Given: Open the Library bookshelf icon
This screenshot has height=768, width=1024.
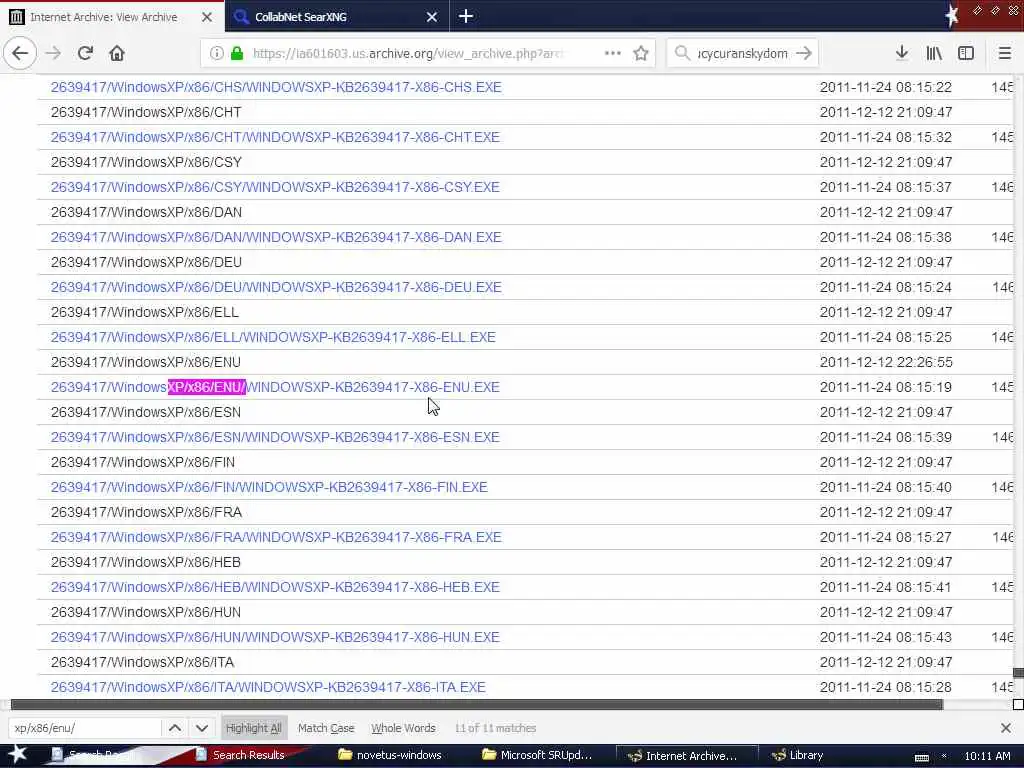Looking at the screenshot, I should click(934, 53).
